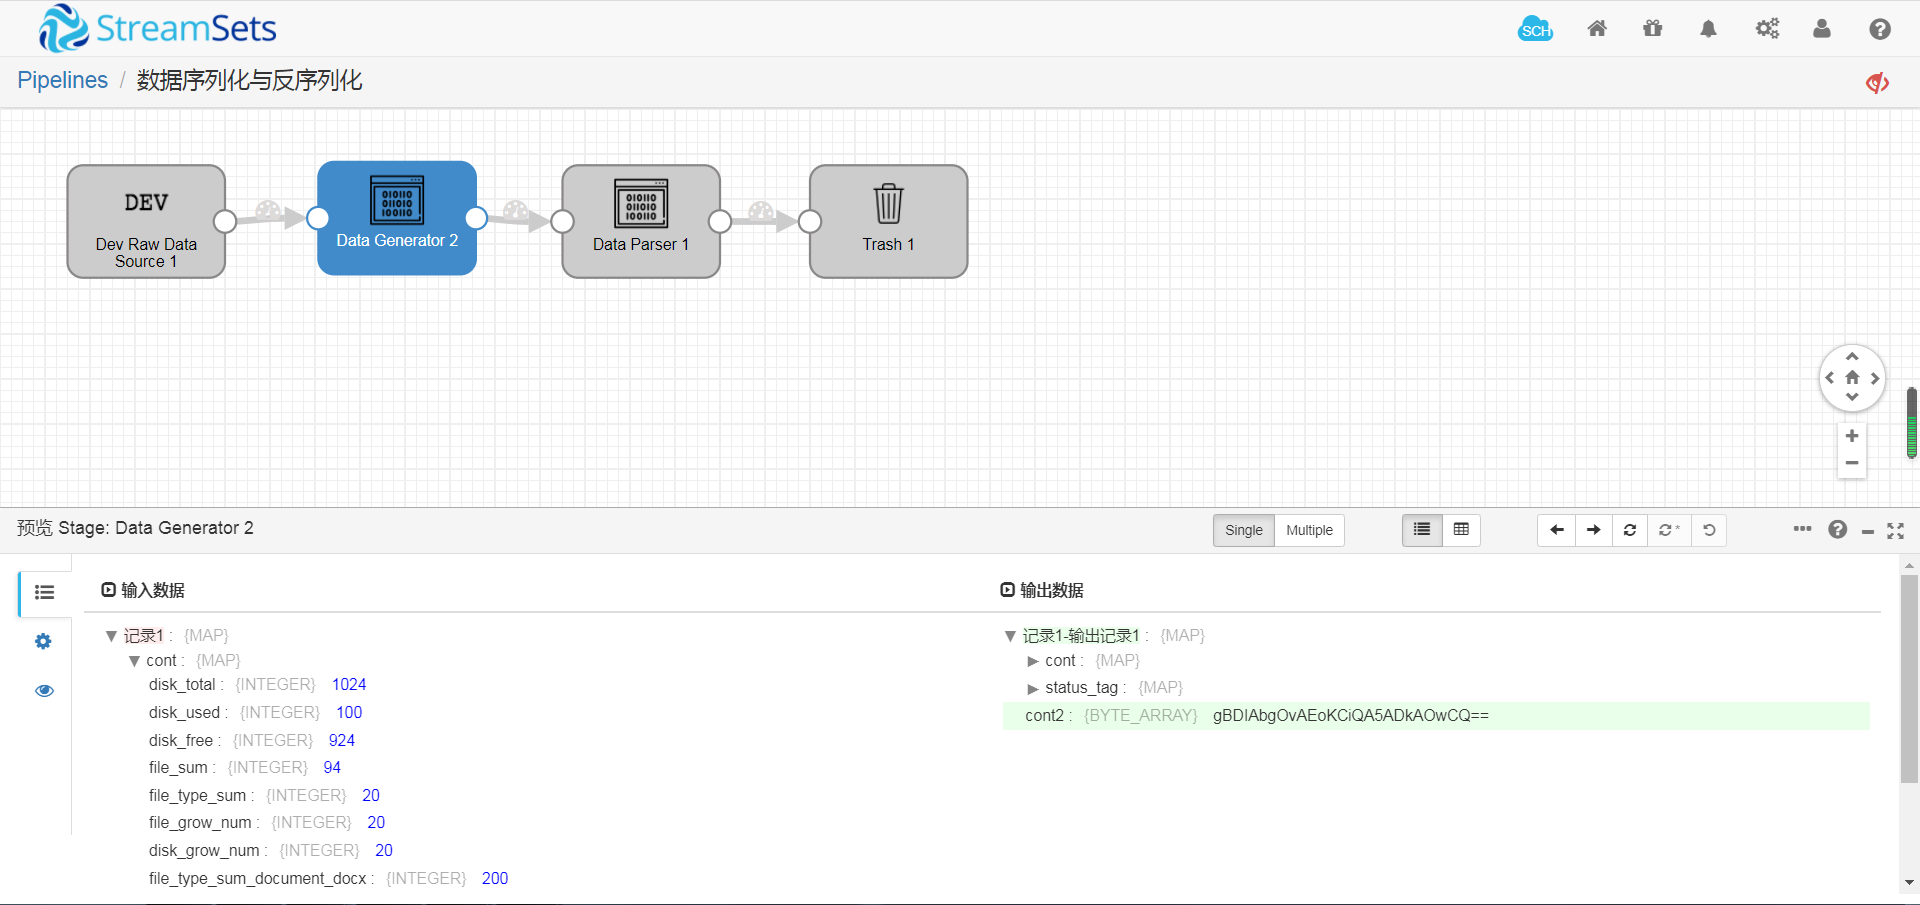
Task: Select the Dev Raw Data Source 1 stage
Action: pyautogui.click(x=146, y=221)
